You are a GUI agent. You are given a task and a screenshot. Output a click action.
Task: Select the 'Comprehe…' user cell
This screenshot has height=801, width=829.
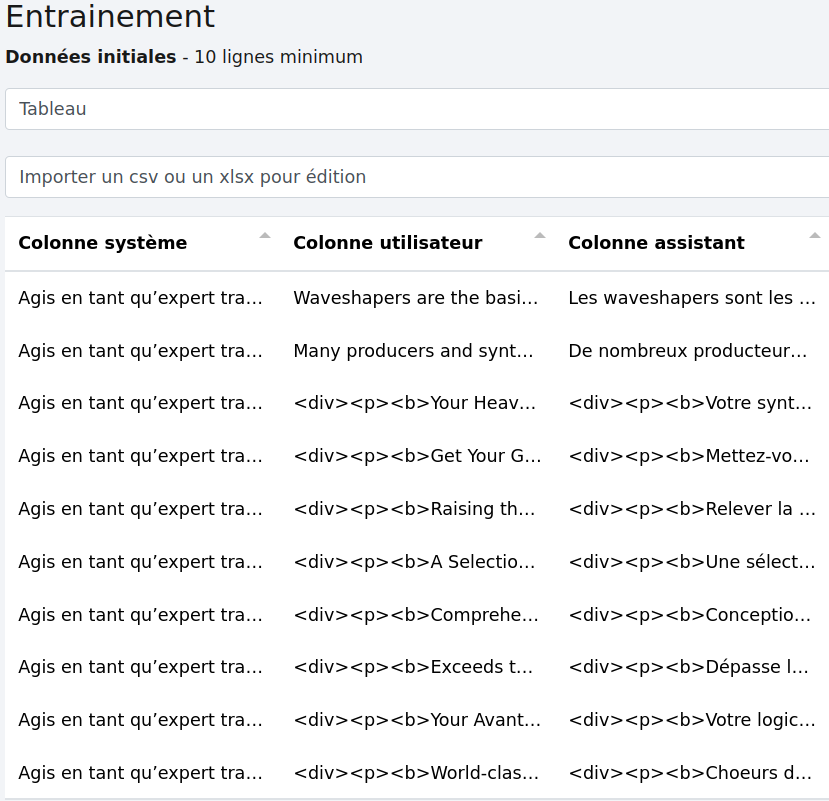(x=416, y=615)
